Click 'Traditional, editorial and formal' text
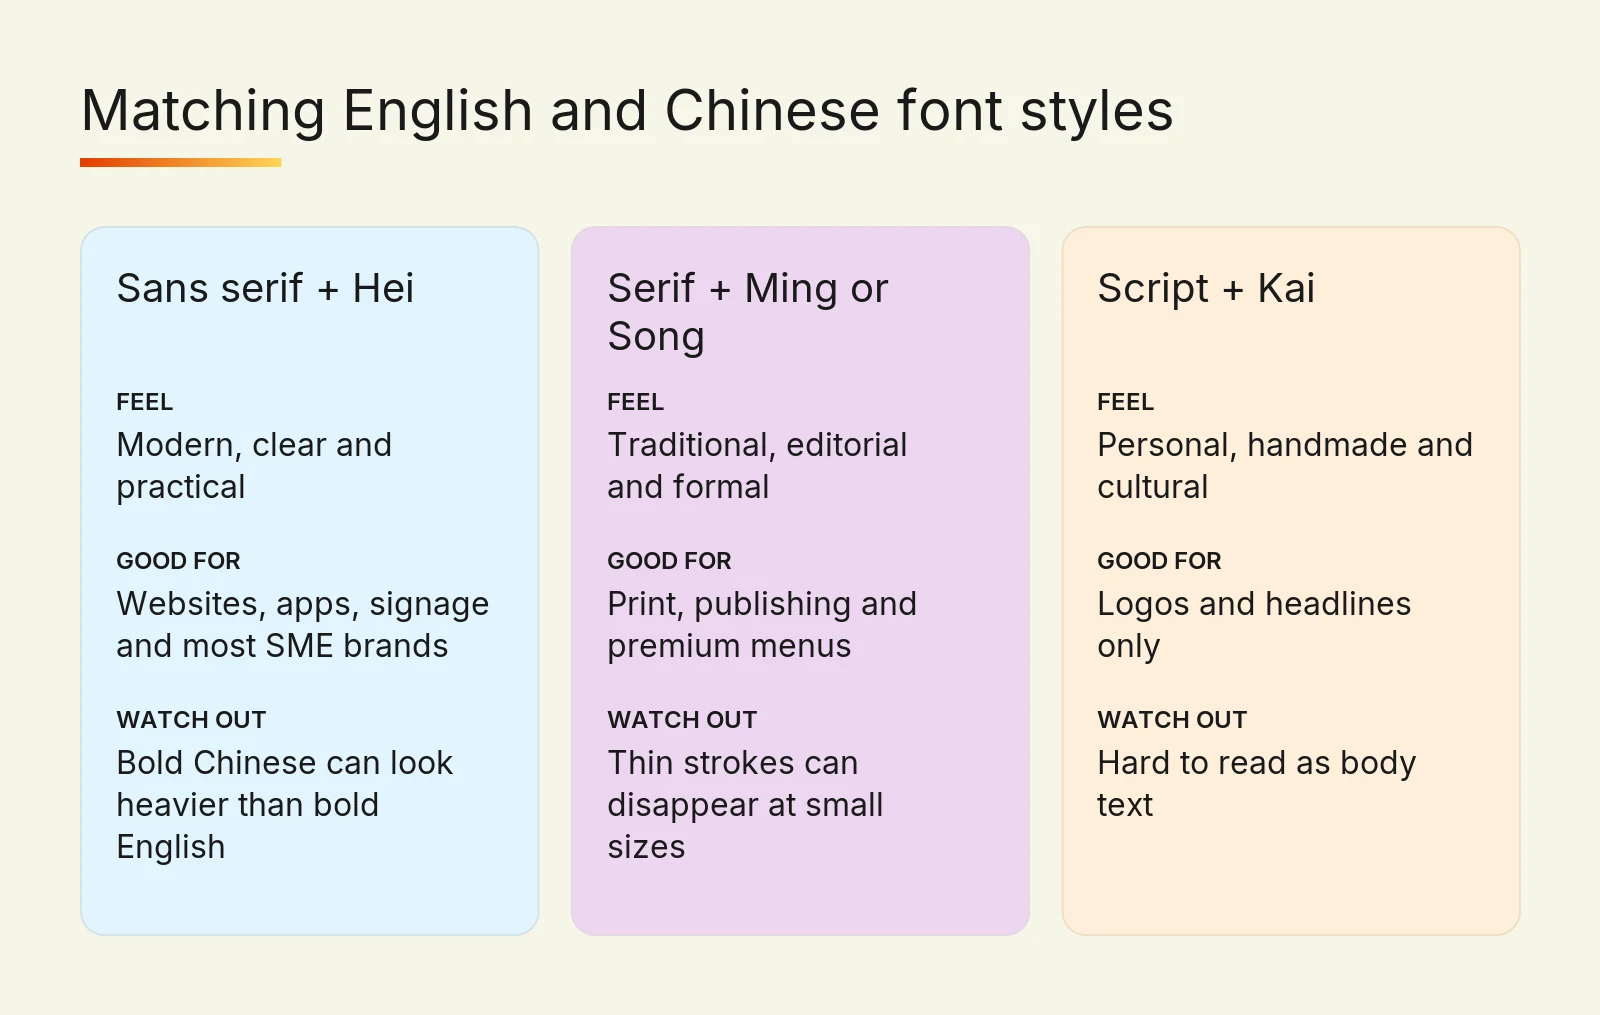The image size is (1600, 1015). click(x=757, y=465)
